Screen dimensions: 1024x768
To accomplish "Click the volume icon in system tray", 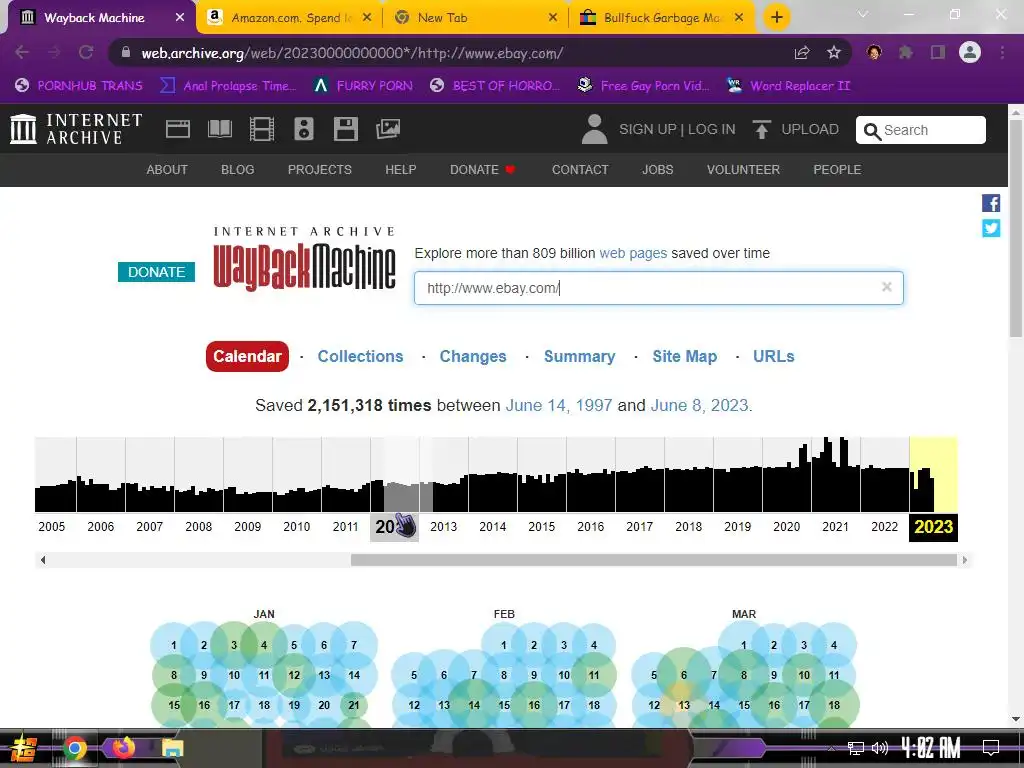I will click(880, 748).
